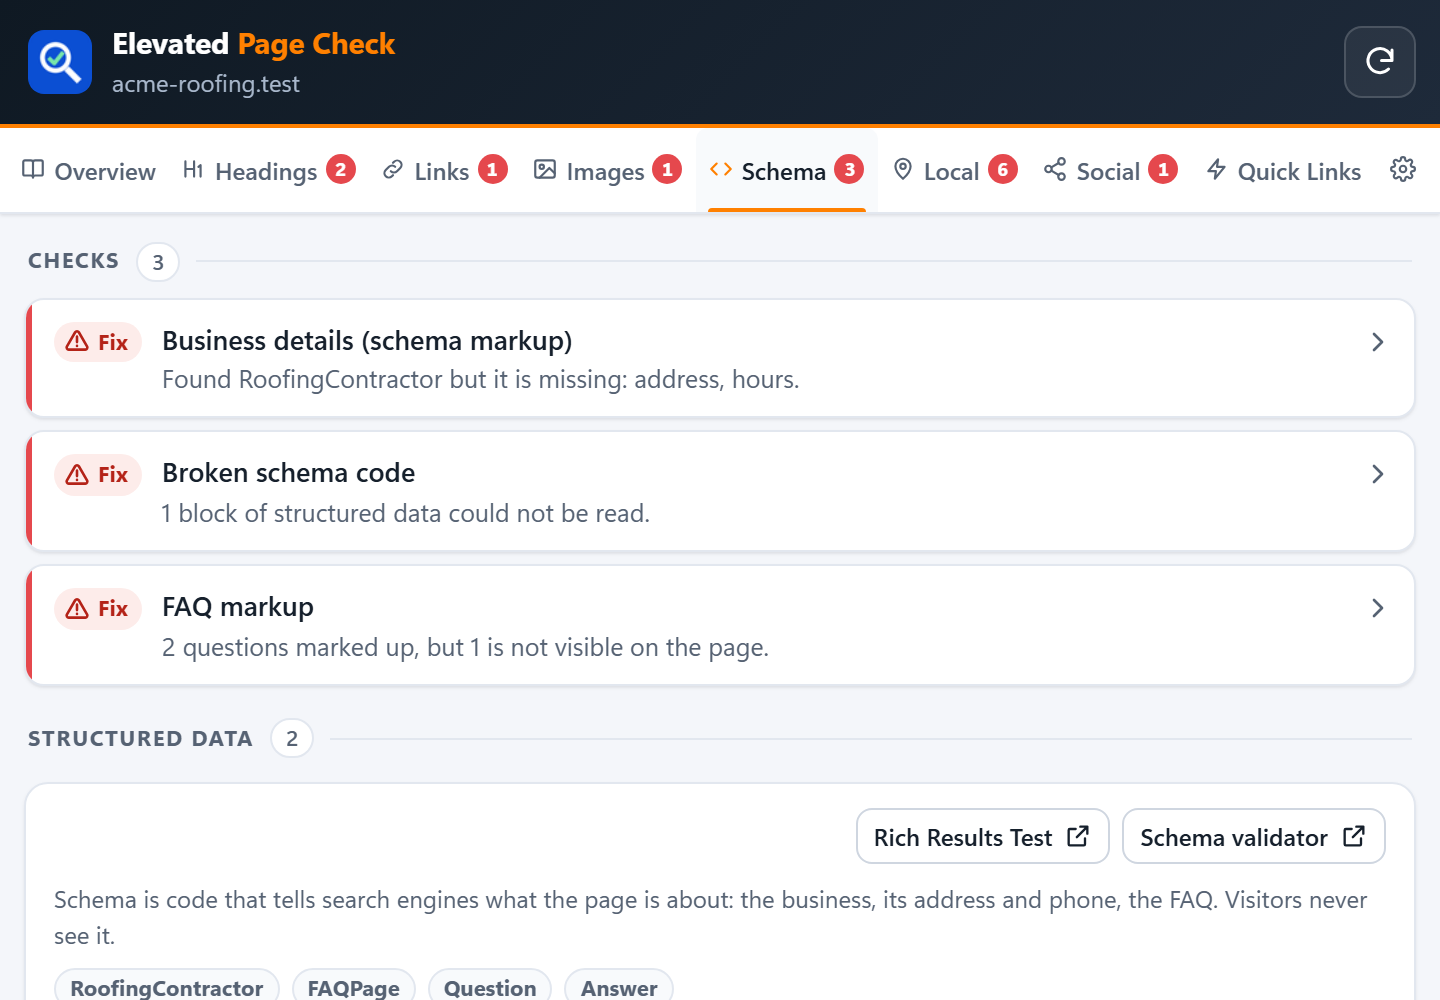Screen dimensions: 1440x1000
Task: Select the Schema tab
Action: pyautogui.click(x=787, y=171)
